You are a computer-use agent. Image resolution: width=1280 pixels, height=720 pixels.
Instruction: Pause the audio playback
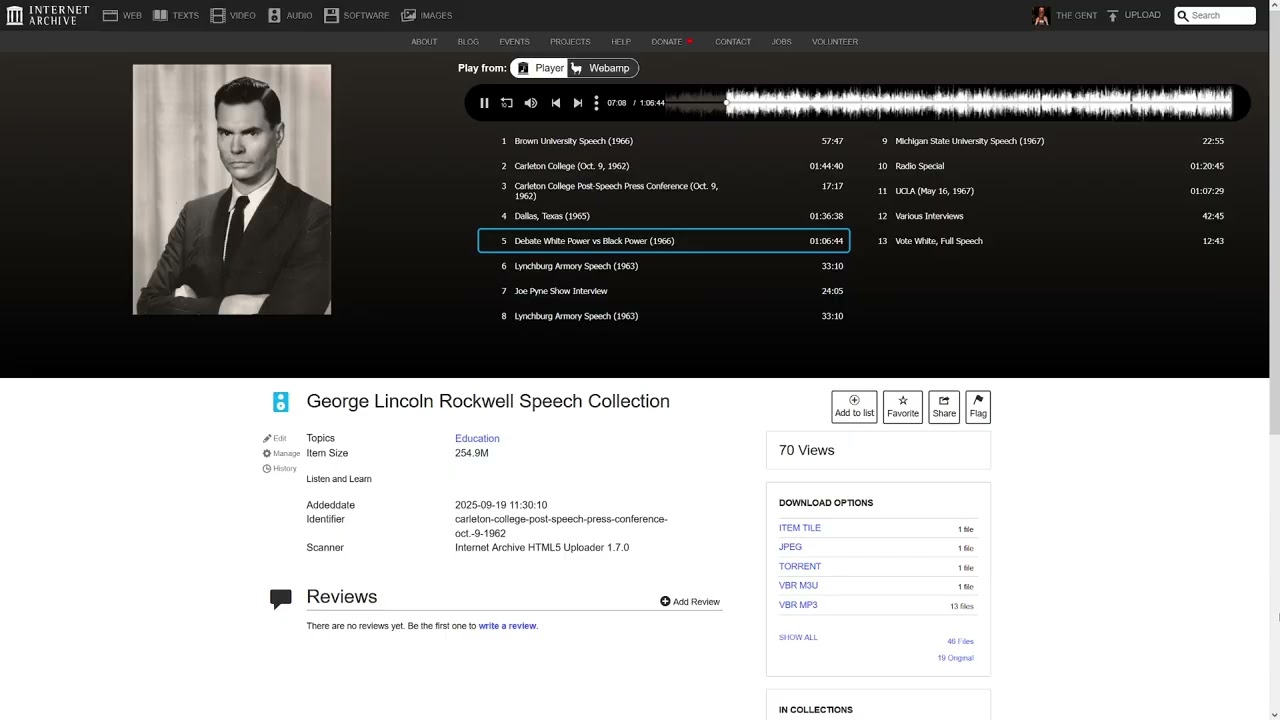[484, 103]
